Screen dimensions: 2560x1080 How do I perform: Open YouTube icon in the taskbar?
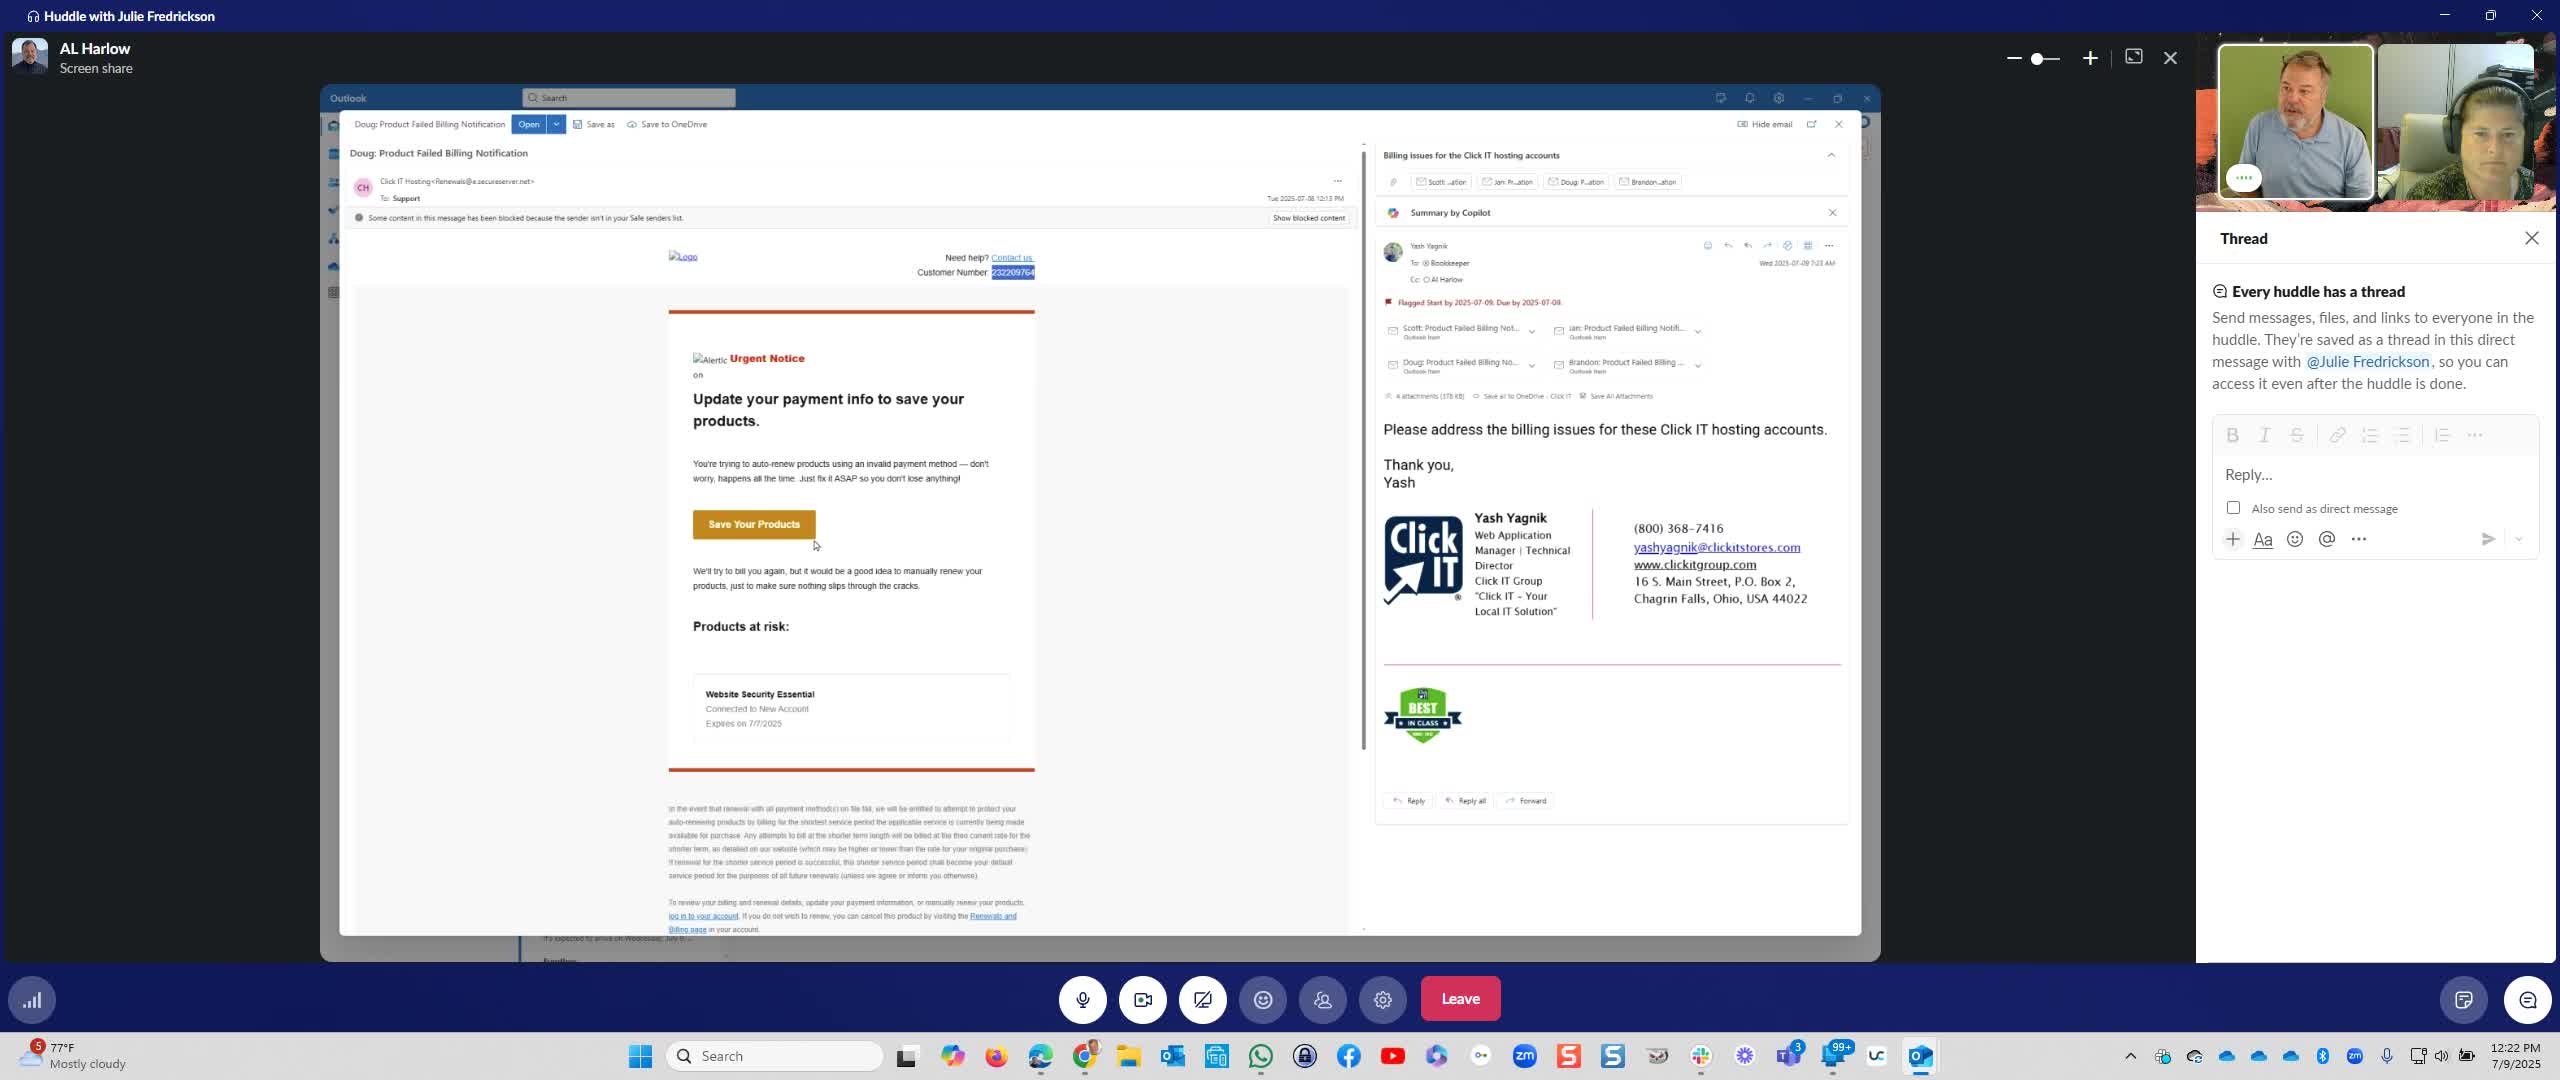coord(1393,1056)
